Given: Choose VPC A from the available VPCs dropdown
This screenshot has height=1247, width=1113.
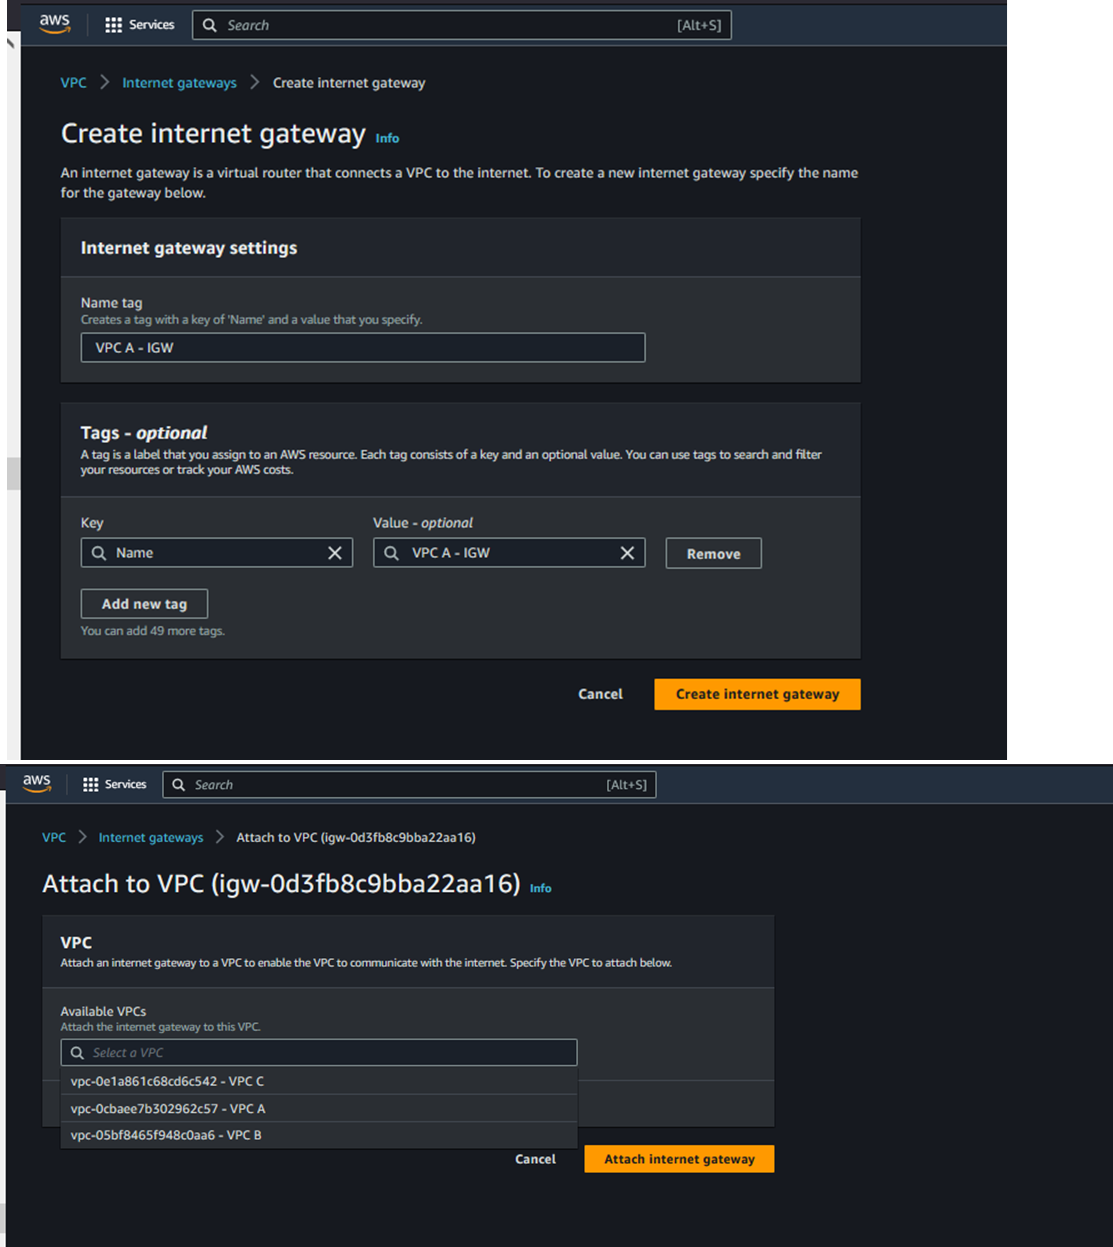Looking at the screenshot, I should [x=168, y=1108].
